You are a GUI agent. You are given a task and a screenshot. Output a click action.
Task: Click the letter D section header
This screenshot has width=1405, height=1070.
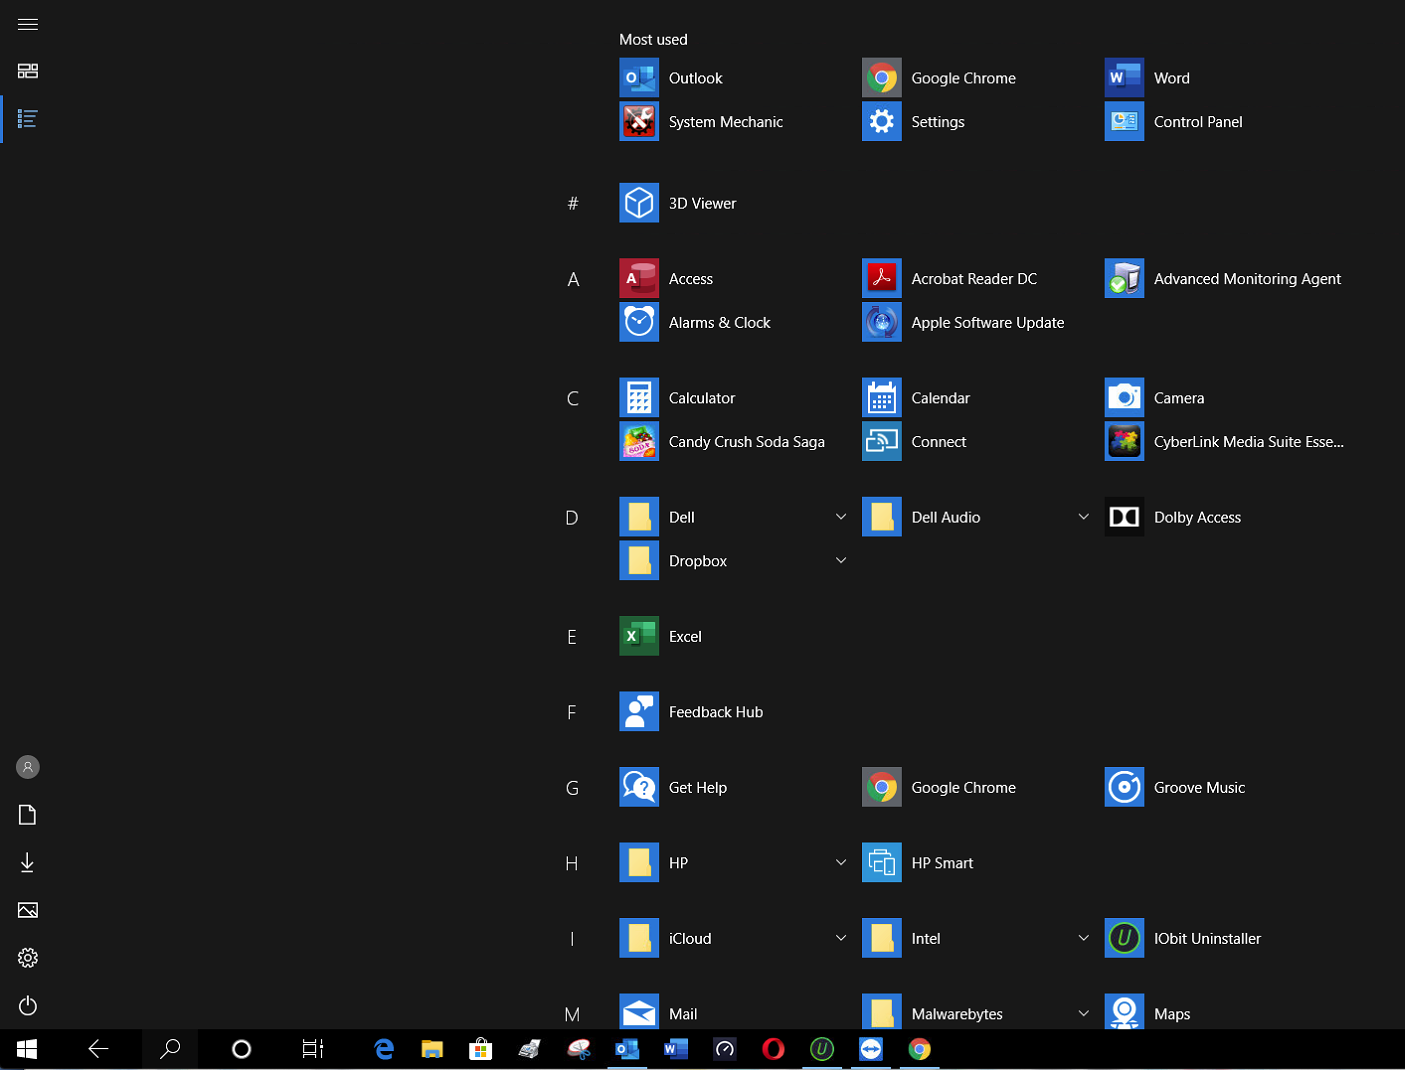pos(572,517)
